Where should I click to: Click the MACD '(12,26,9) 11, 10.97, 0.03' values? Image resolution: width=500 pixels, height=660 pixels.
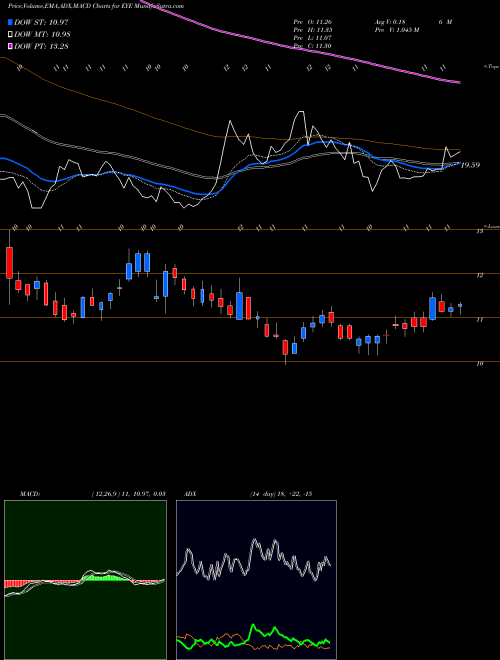point(128,494)
